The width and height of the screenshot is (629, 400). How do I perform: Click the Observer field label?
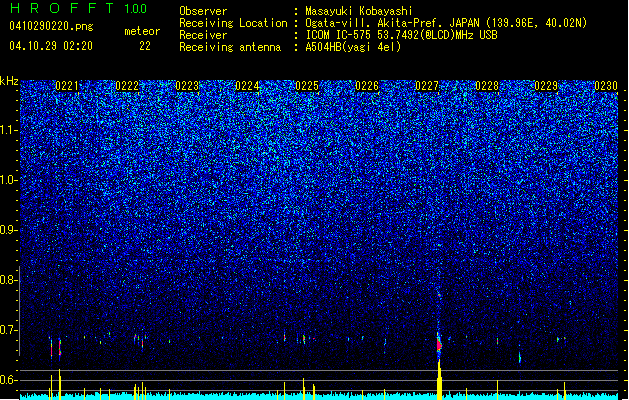pos(203,11)
